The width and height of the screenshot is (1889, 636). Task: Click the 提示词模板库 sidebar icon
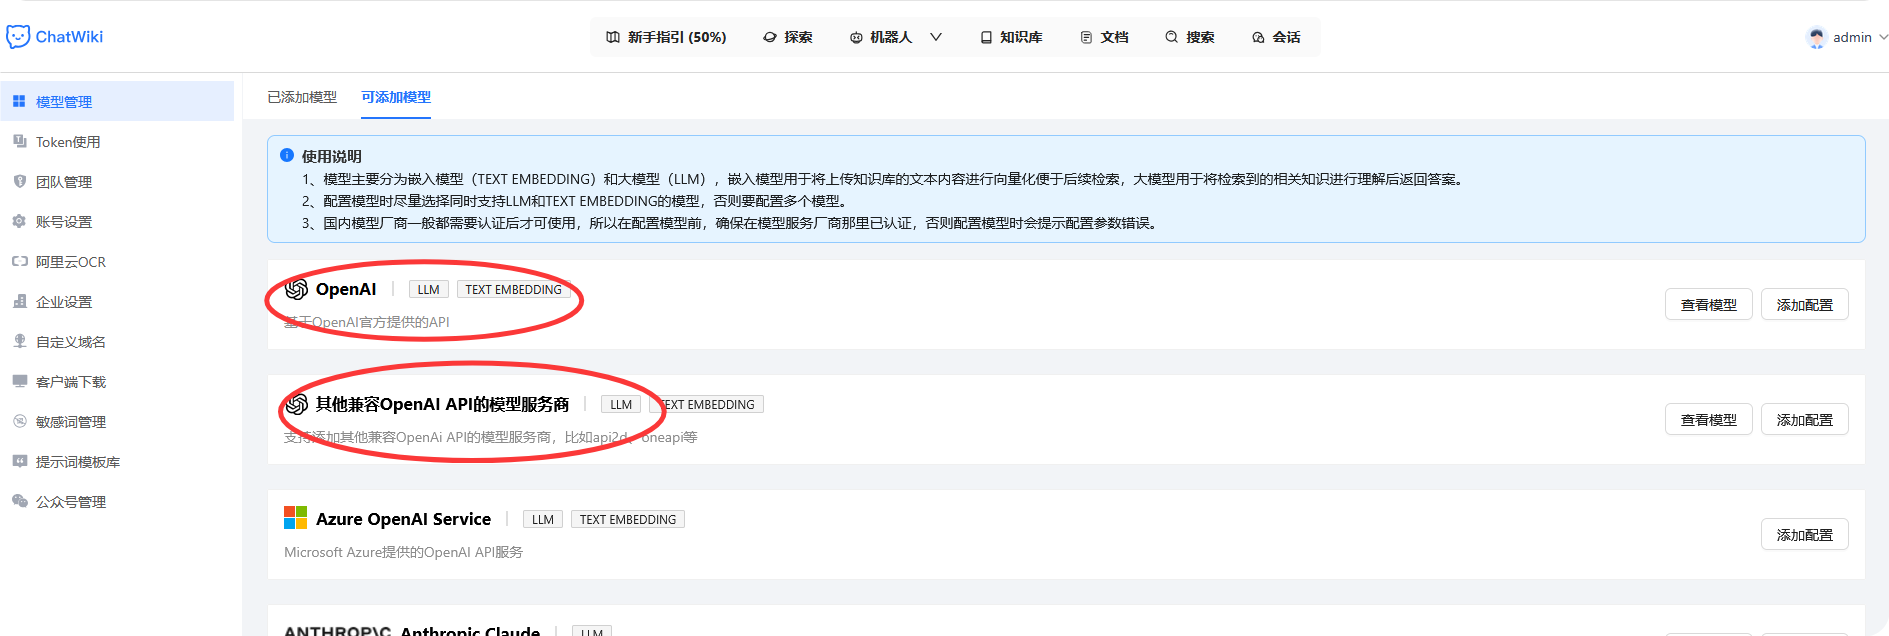(x=19, y=461)
